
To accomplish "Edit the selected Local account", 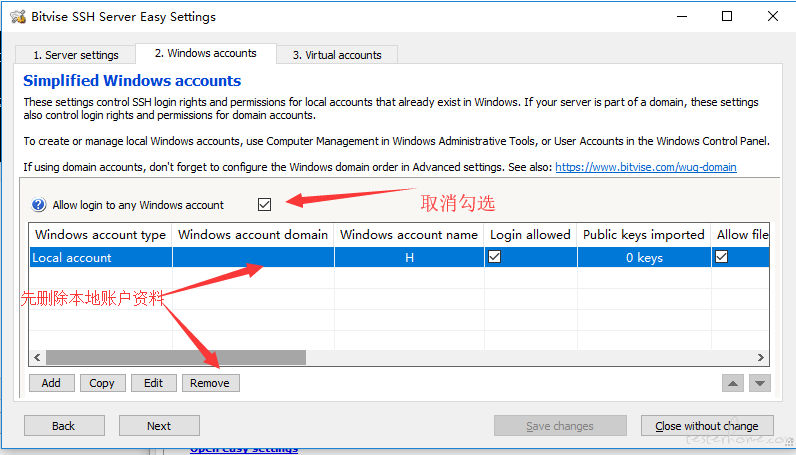I will pyautogui.click(x=153, y=383).
